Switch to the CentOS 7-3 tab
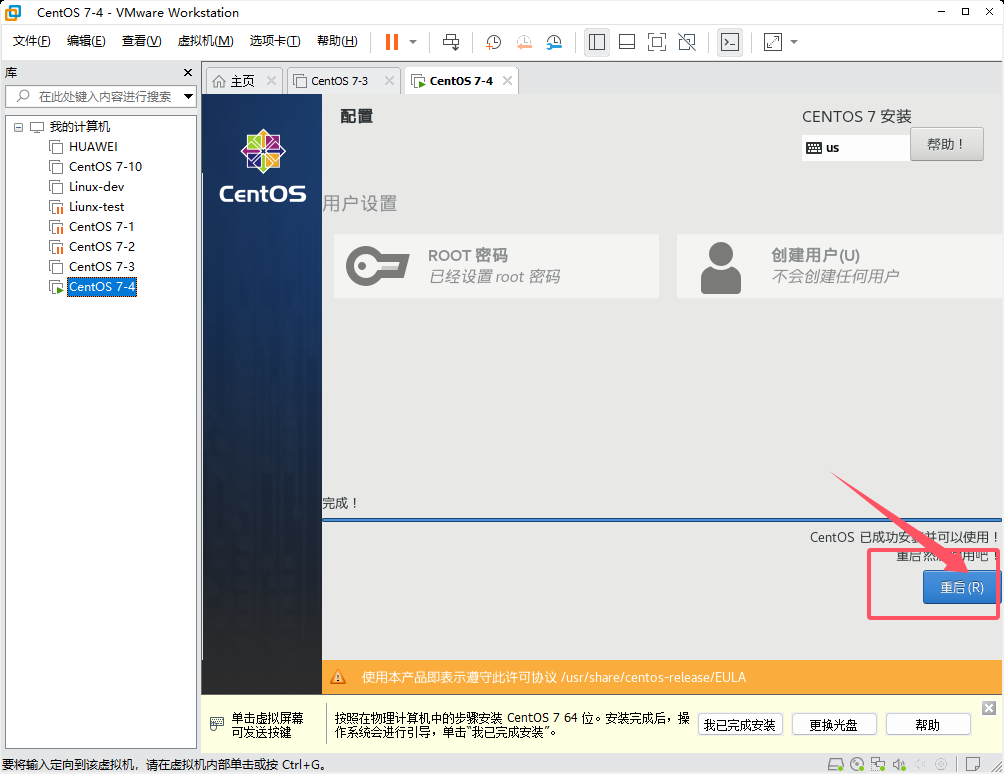Image resolution: width=1004 pixels, height=774 pixels. (339, 81)
